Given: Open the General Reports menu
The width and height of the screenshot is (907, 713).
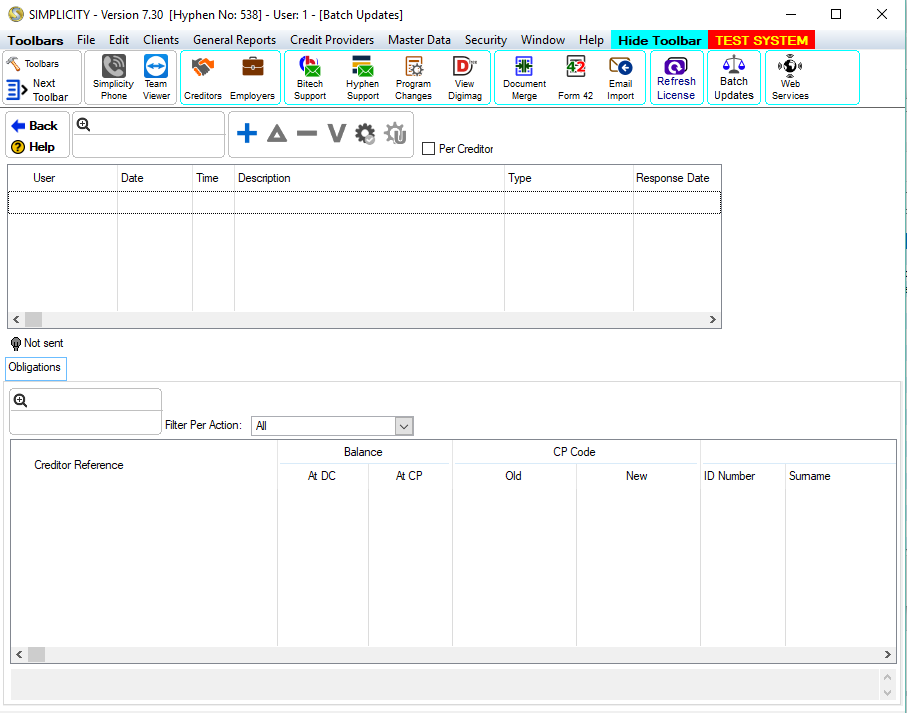Looking at the screenshot, I should tap(234, 40).
